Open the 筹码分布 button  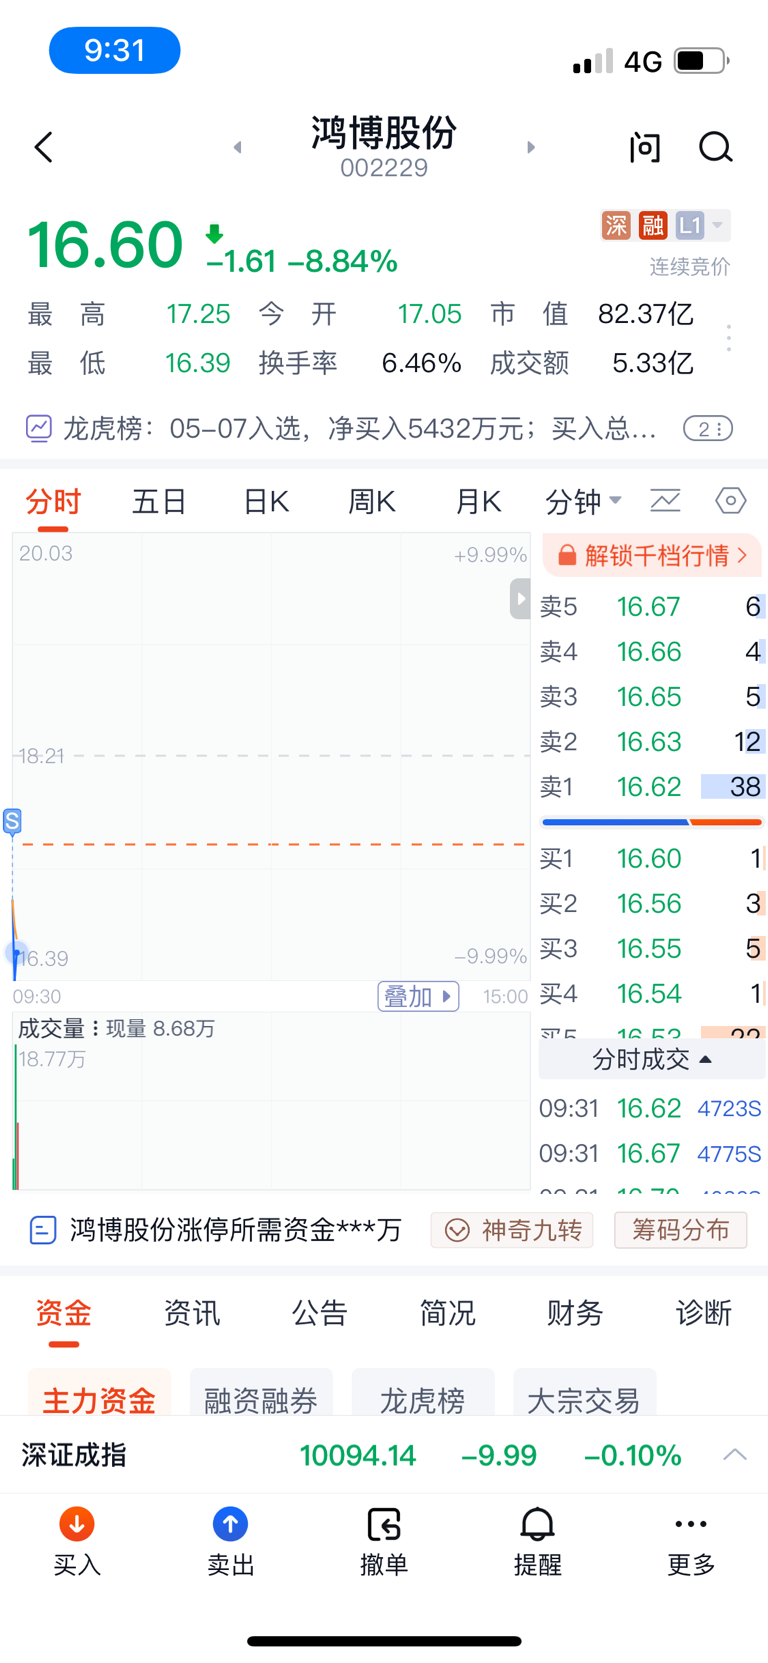tap(680, 1230)
